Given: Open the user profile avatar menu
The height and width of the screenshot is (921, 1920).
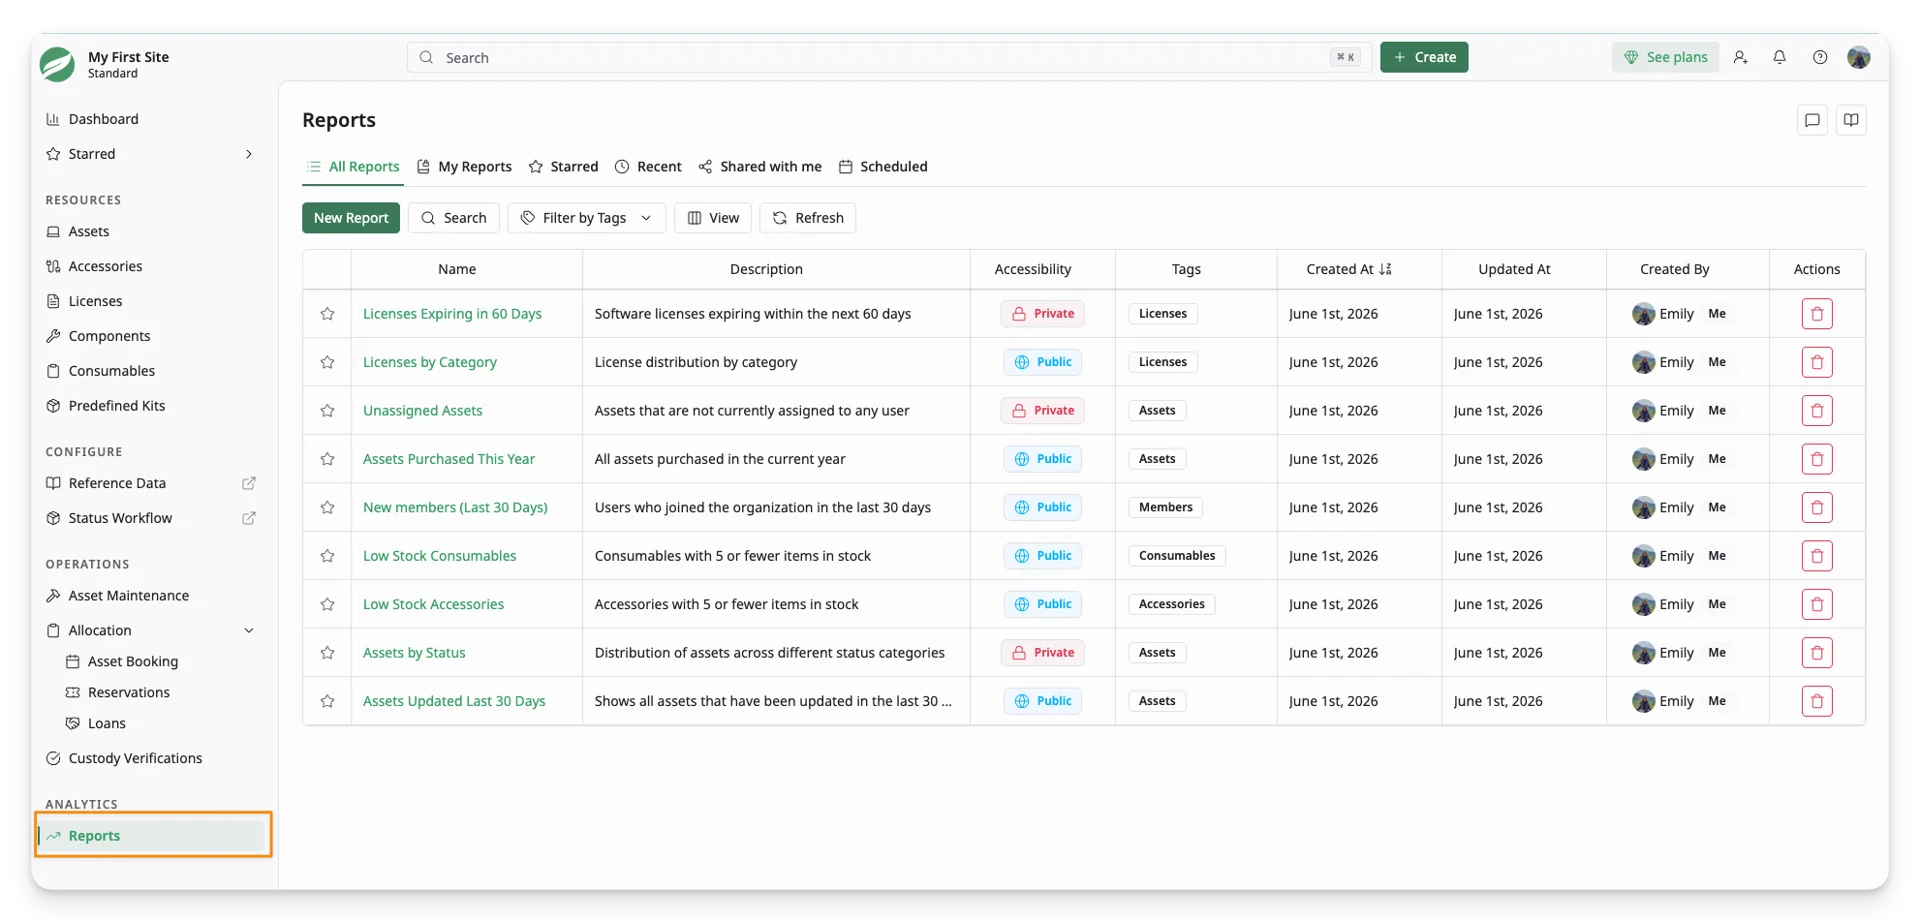Looking at the screenshot, I should point(1859,57).
